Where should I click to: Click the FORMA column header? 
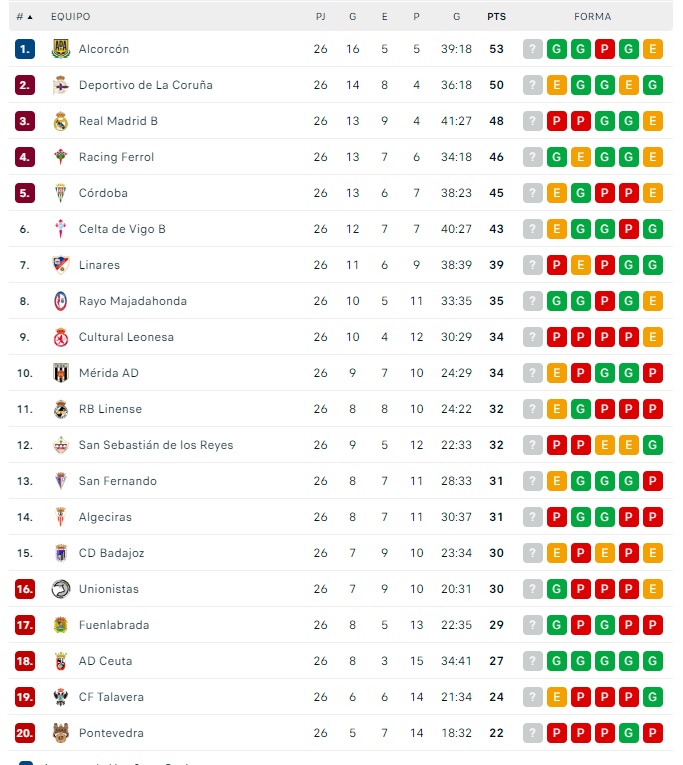tap(592, 17)
